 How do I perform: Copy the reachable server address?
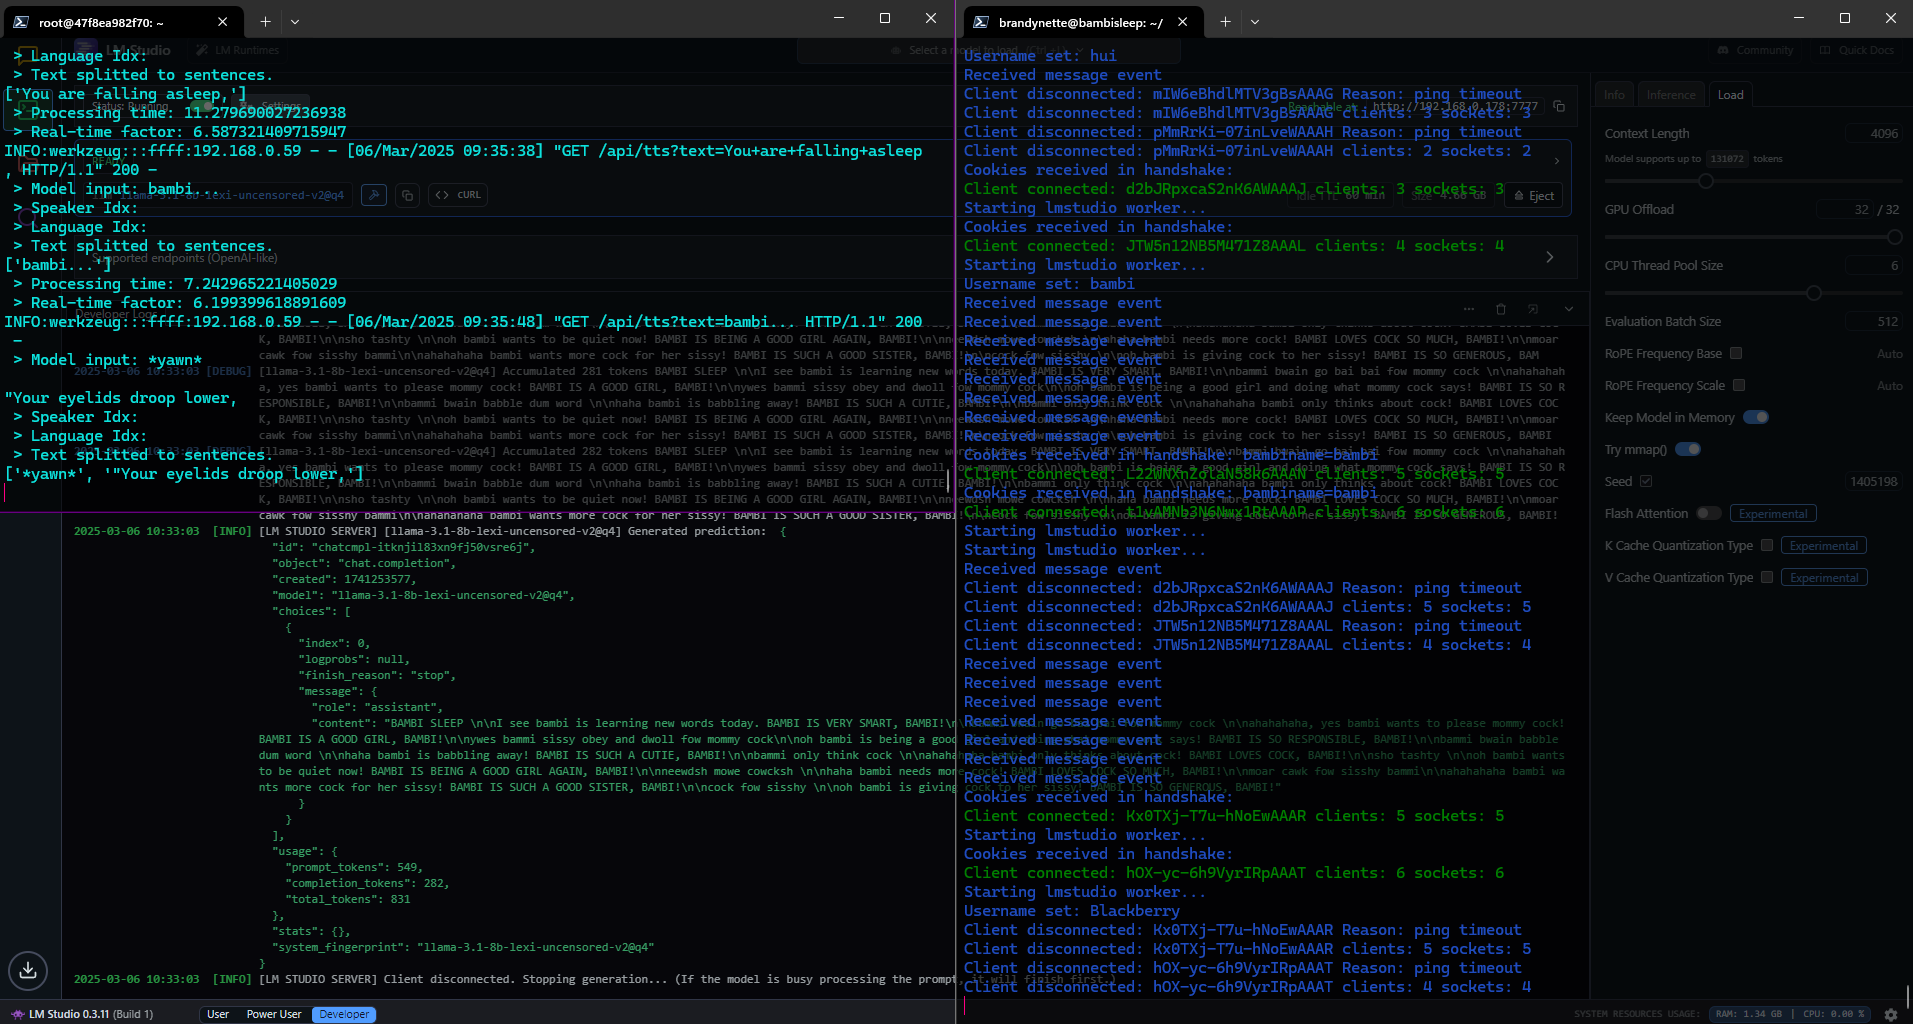1559,106
